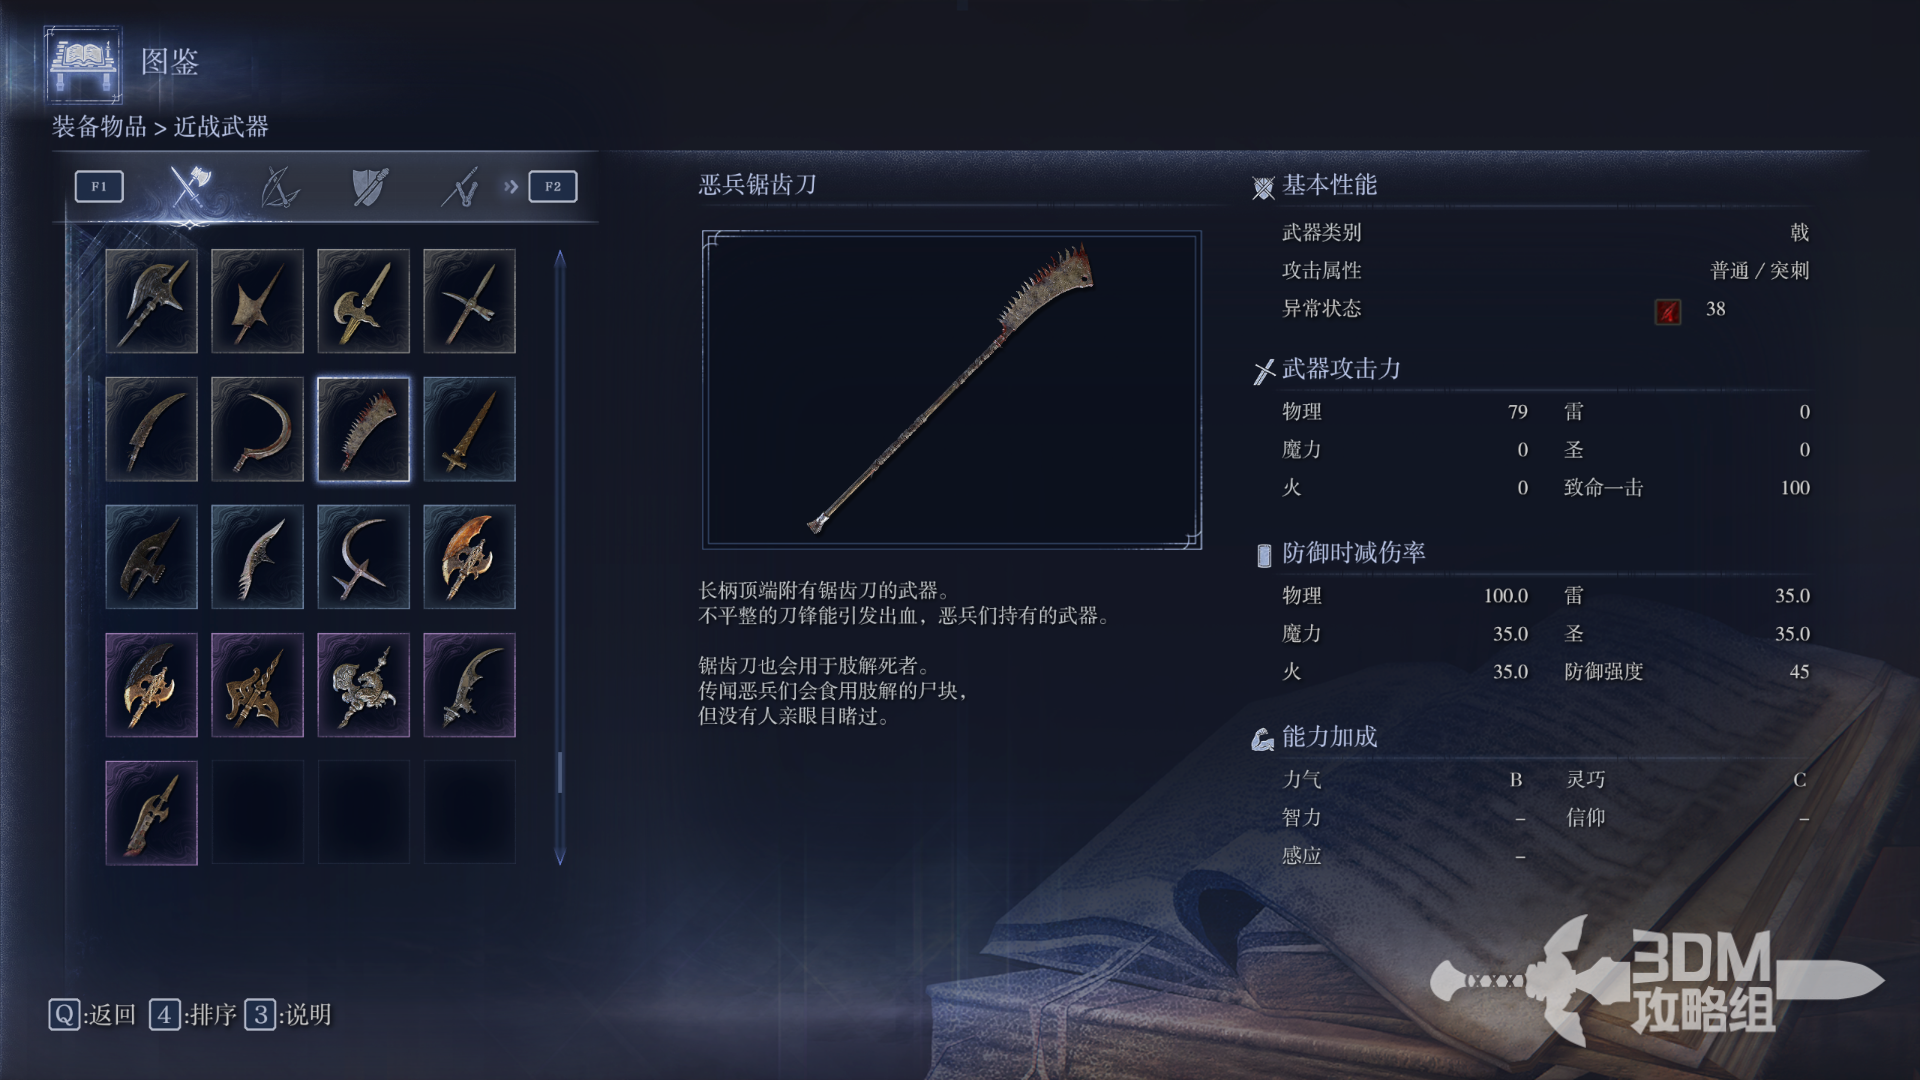Viewport: 1920px width, 1080px height.
Task: Pick the last weapon in the bottom row
Action: coord(151,813)
